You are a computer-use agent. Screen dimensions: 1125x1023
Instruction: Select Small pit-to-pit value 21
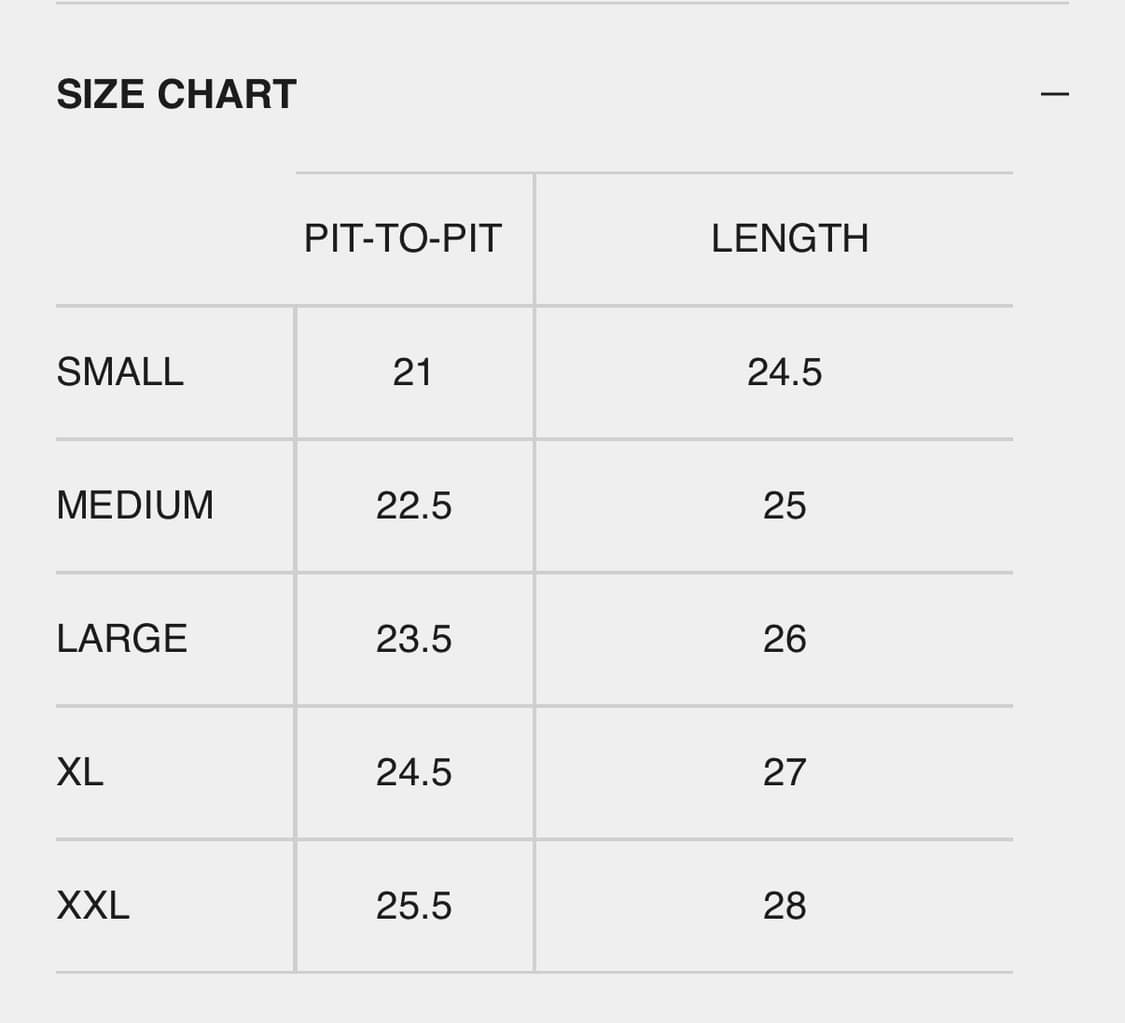(412, 372)
